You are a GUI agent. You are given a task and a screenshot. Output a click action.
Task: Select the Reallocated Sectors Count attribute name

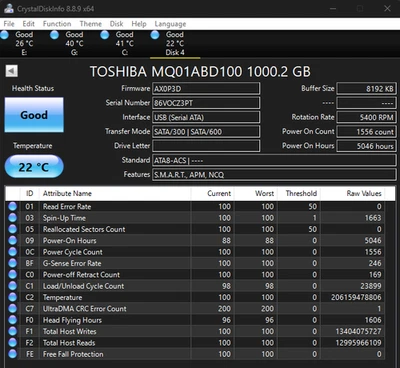pyautogui.click(x=84, y=229)
